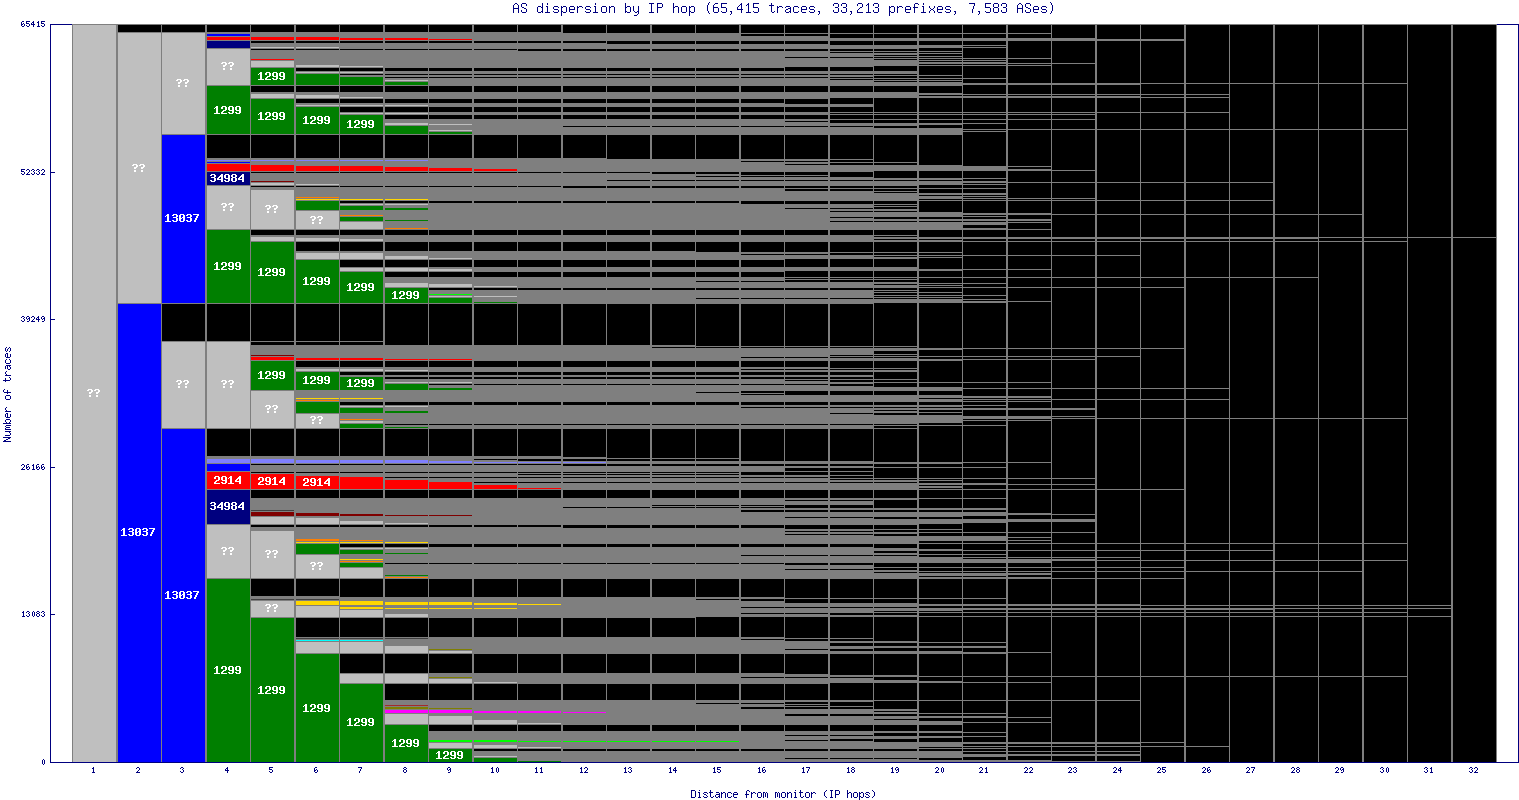1519x800 pixels.
Task: Click x-axis hop label 2
Action: click(138, 771)
